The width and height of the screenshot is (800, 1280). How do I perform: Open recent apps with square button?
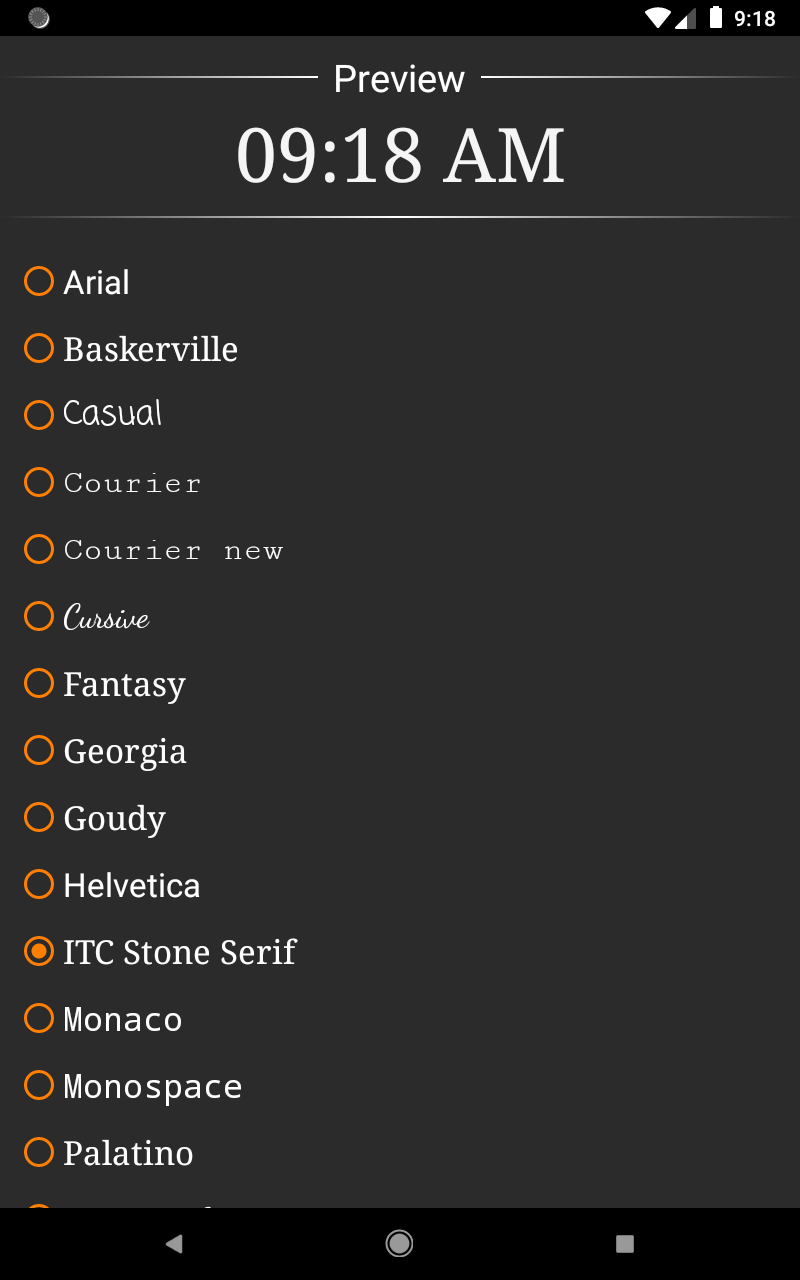[x=625, y=1244]
